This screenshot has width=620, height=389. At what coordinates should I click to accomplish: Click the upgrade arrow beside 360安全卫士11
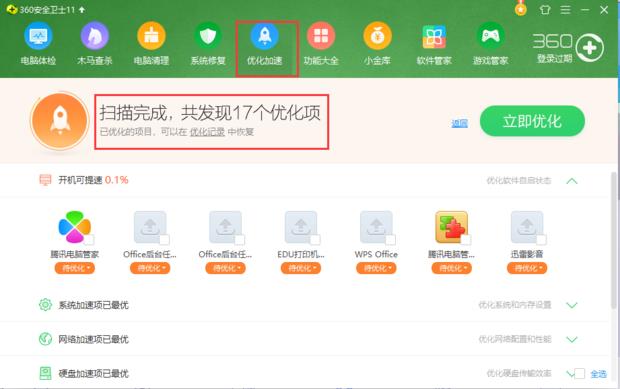click(82, 10)
